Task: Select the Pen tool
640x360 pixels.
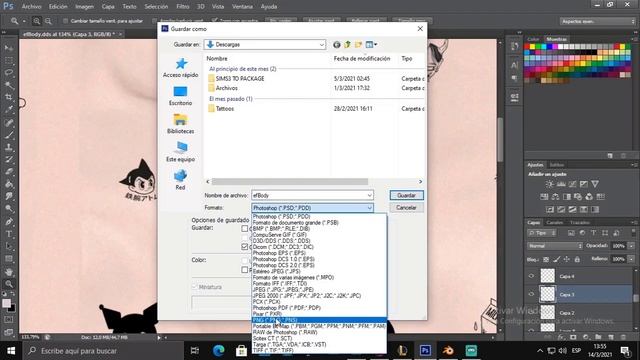Action: pos(9,222)
